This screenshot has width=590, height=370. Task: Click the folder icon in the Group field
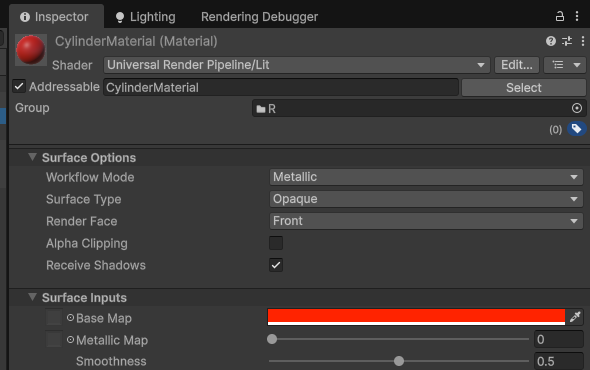pos(261,109)
